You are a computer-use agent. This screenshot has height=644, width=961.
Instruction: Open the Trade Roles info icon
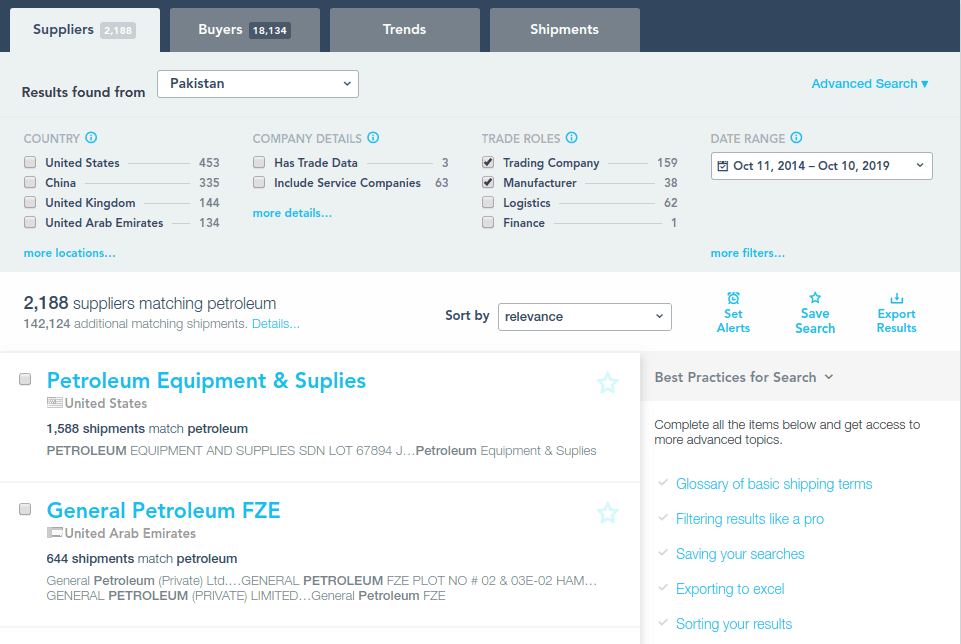570,138
